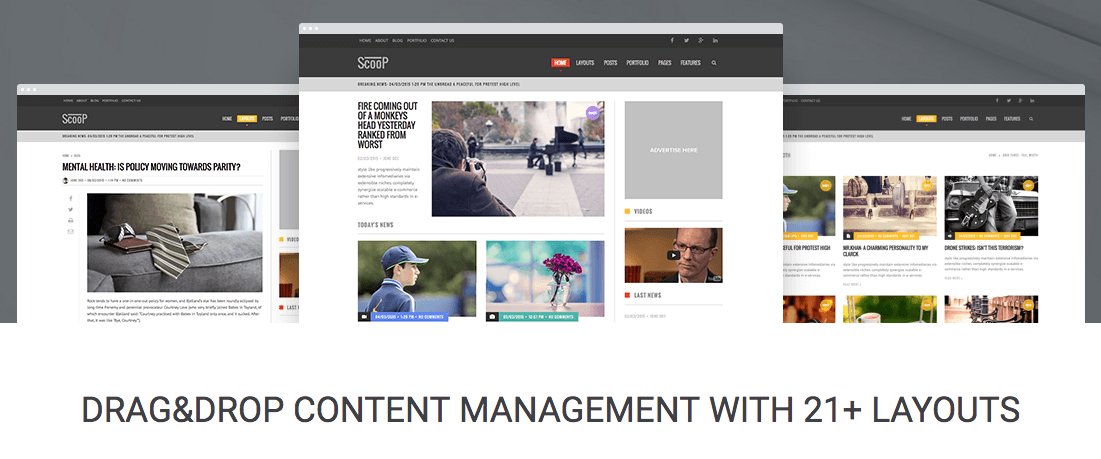Viewport: 1101px width, 459px height.
Task: Click Contact Us in center window top bar
Action: (442, 41)
